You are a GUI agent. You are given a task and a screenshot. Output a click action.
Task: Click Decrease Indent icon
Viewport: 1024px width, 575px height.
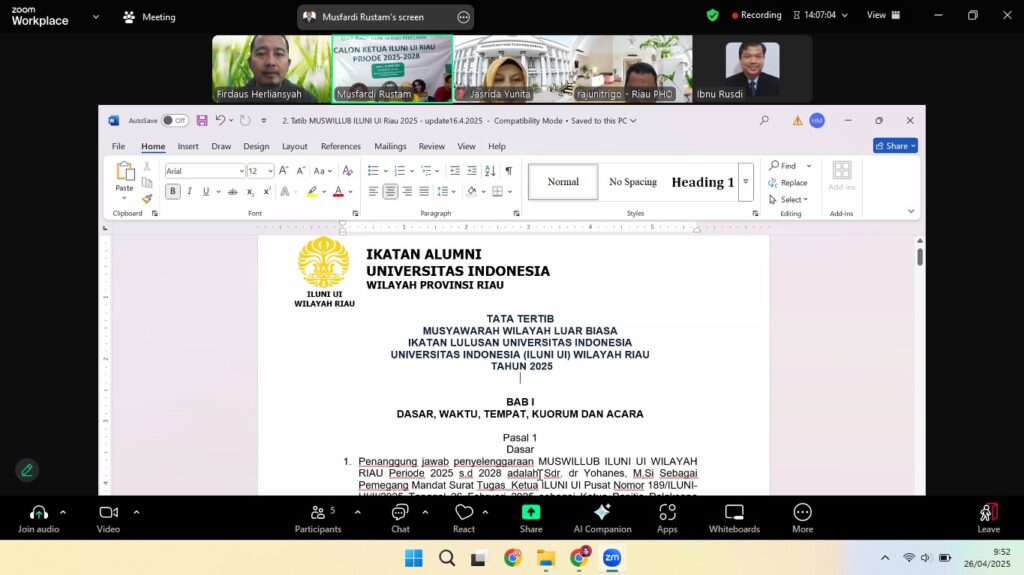455,171
